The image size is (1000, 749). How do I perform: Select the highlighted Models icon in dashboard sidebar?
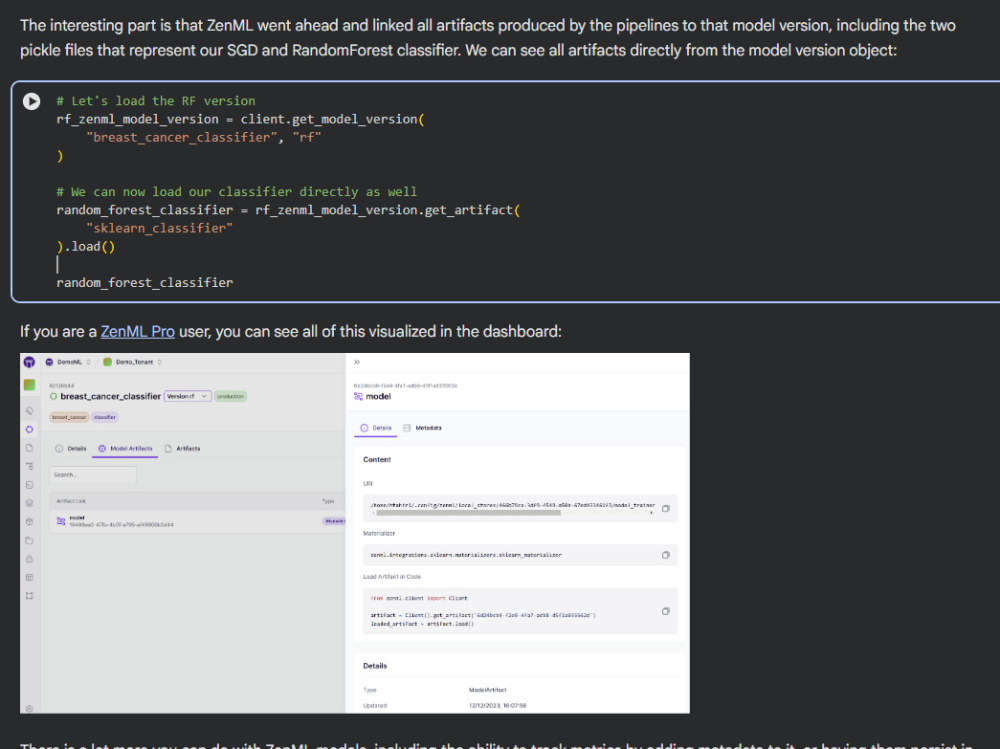(29, 429)
